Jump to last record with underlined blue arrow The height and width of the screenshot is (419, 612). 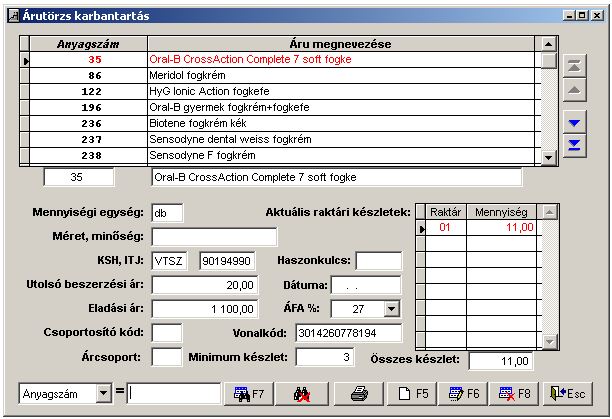(575, 146)
